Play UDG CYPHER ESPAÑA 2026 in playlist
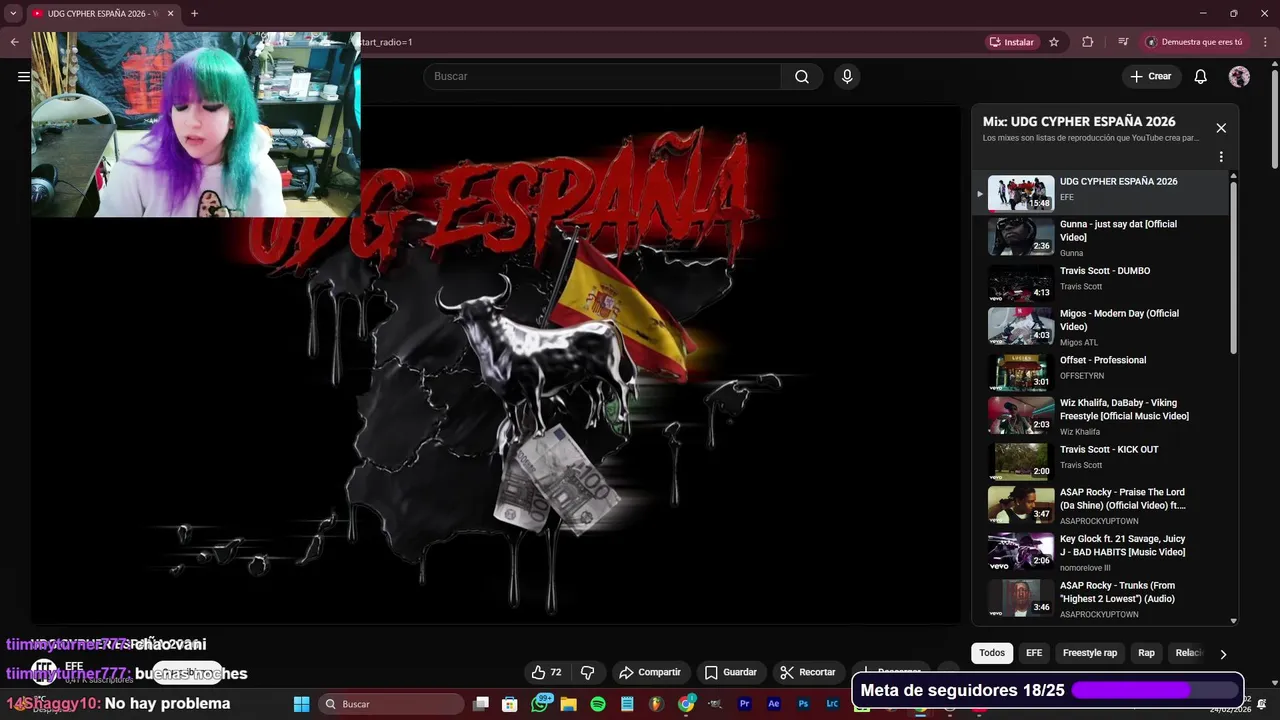 [x=1099, y=193]
